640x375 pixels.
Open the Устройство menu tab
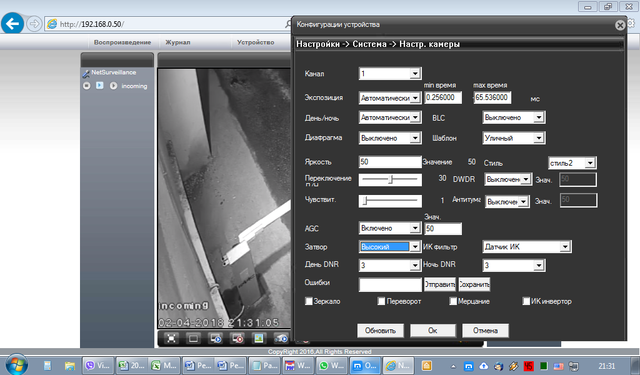point(256,42)
